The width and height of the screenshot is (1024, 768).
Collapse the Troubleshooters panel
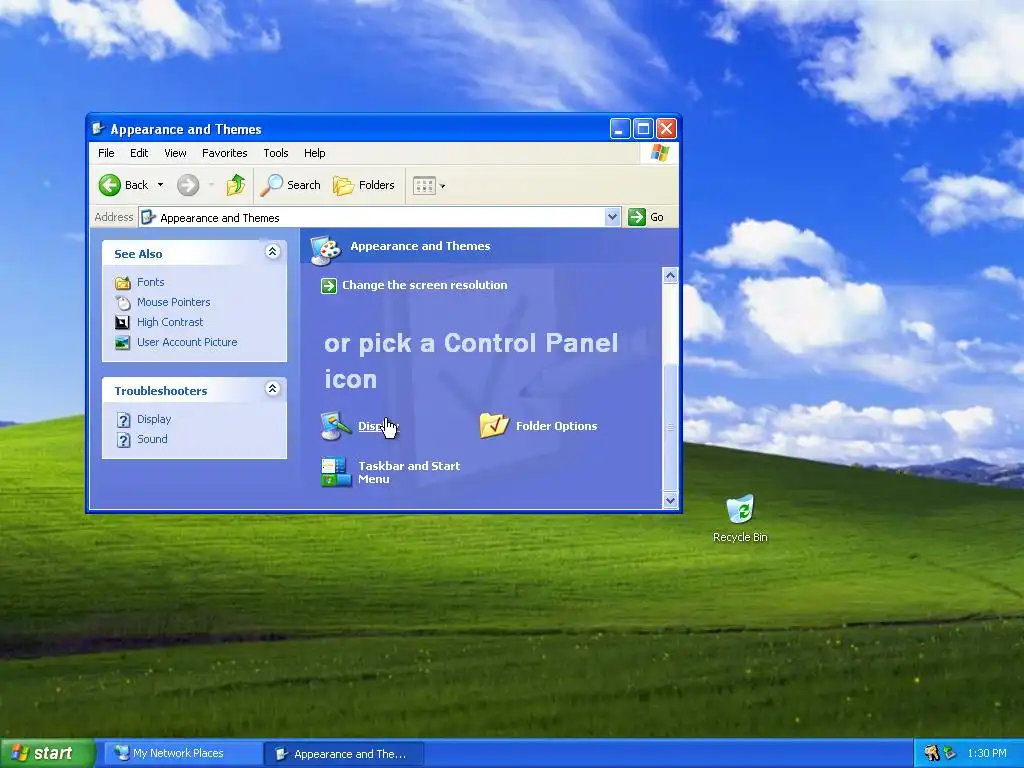pos(272,389)
